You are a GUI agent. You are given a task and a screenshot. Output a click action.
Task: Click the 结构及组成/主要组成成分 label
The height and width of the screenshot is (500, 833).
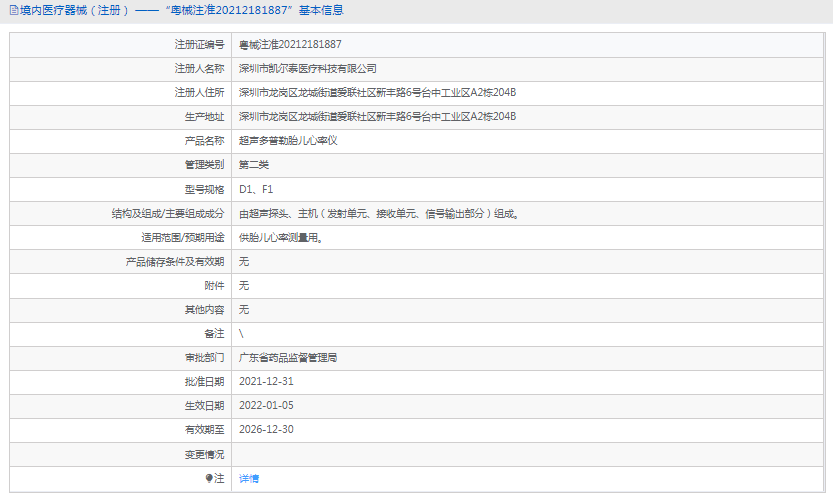tap(168, 214)
